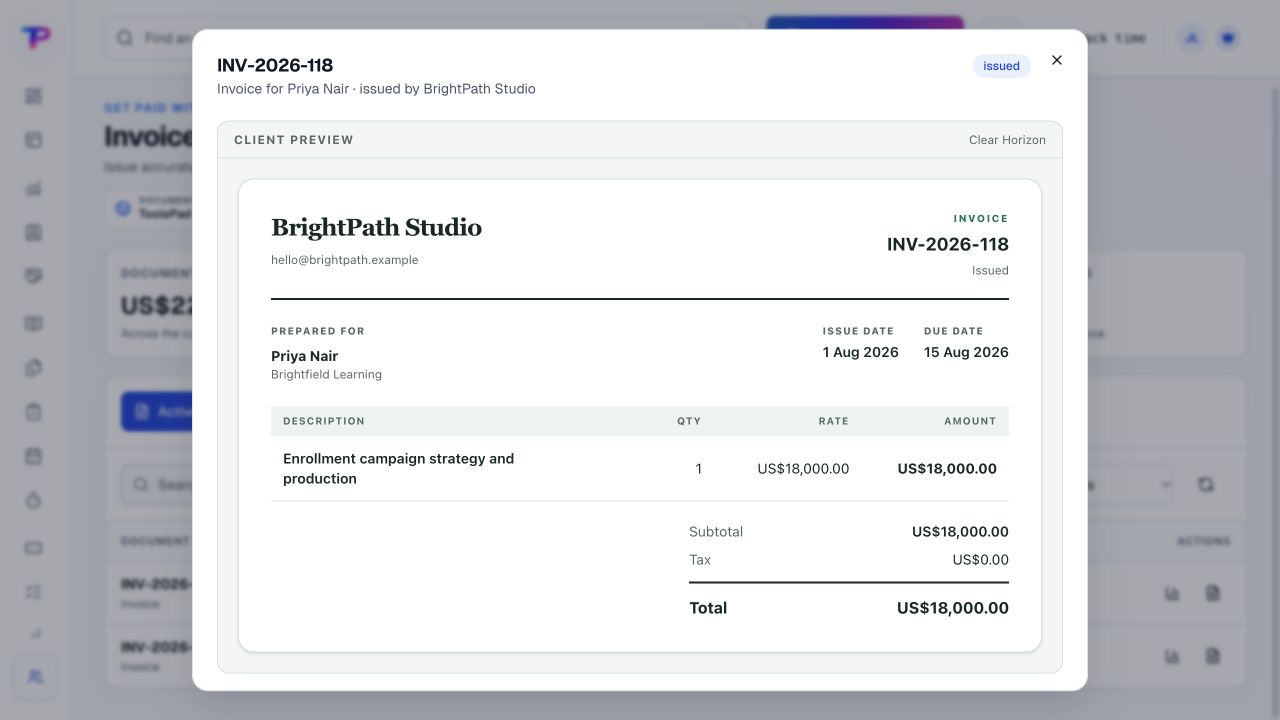The image size is (1280, 720).
Task: Click the app logo in the background sidebar
Action: (x=35, y=37)
